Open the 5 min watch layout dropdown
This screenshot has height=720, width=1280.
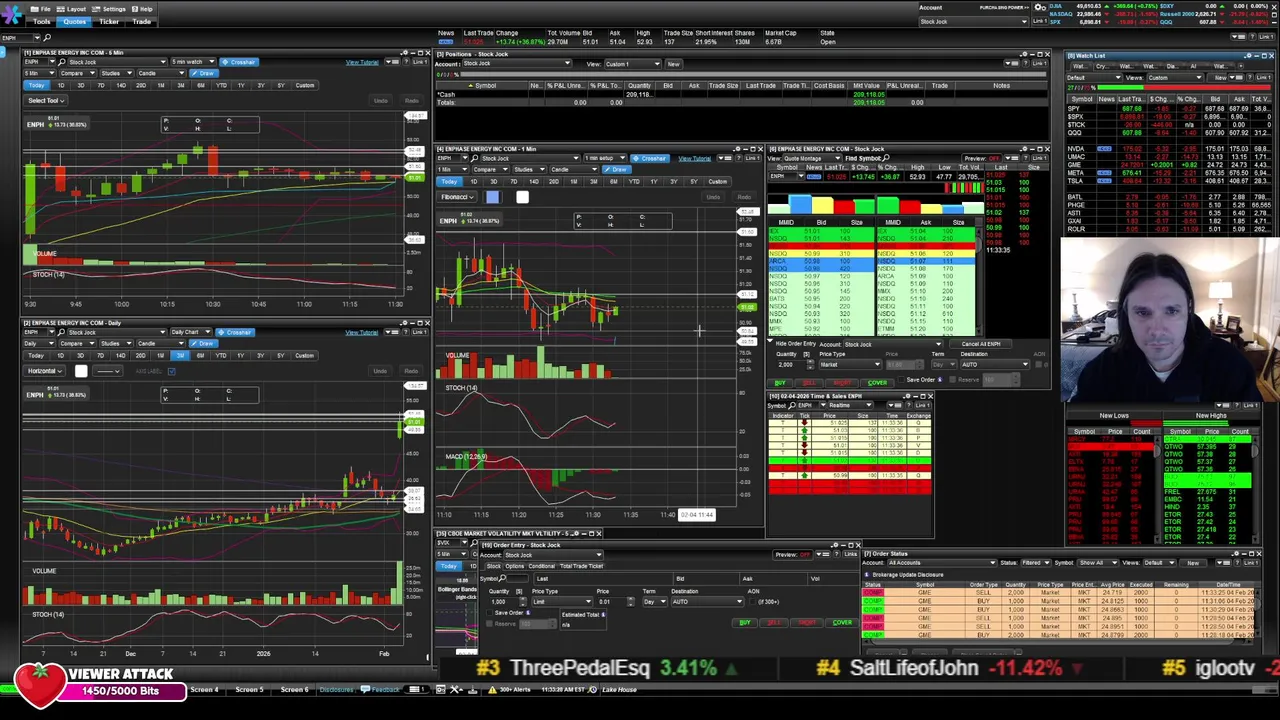193,62
